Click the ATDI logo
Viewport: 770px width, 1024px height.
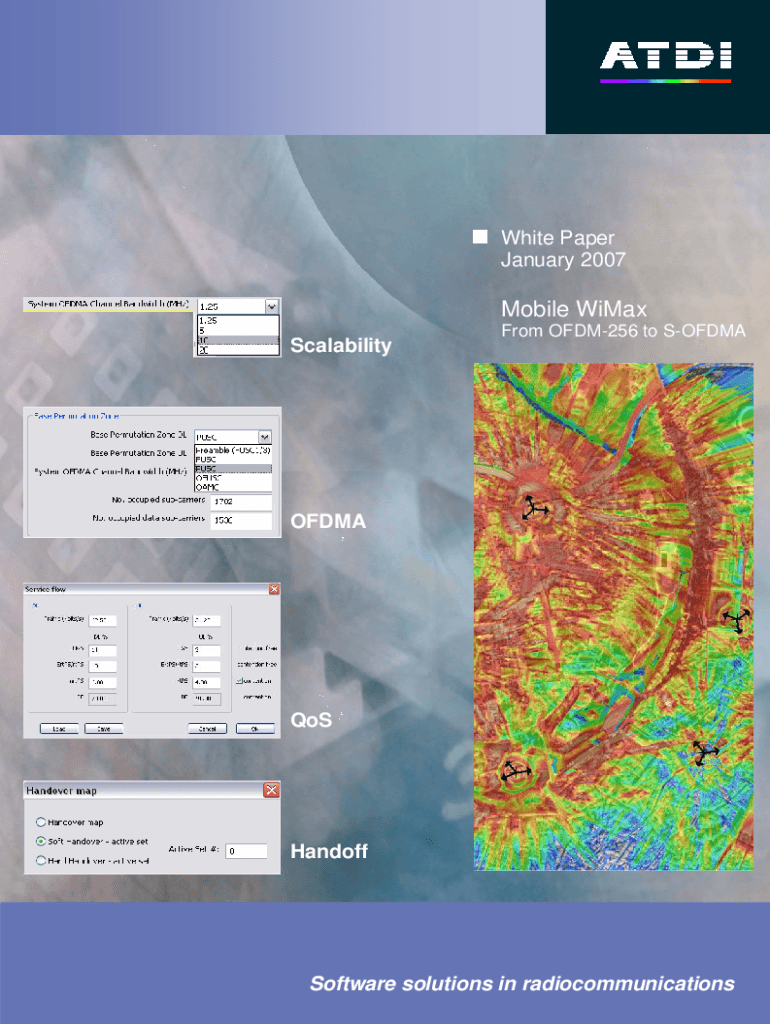tap(665, 60)
